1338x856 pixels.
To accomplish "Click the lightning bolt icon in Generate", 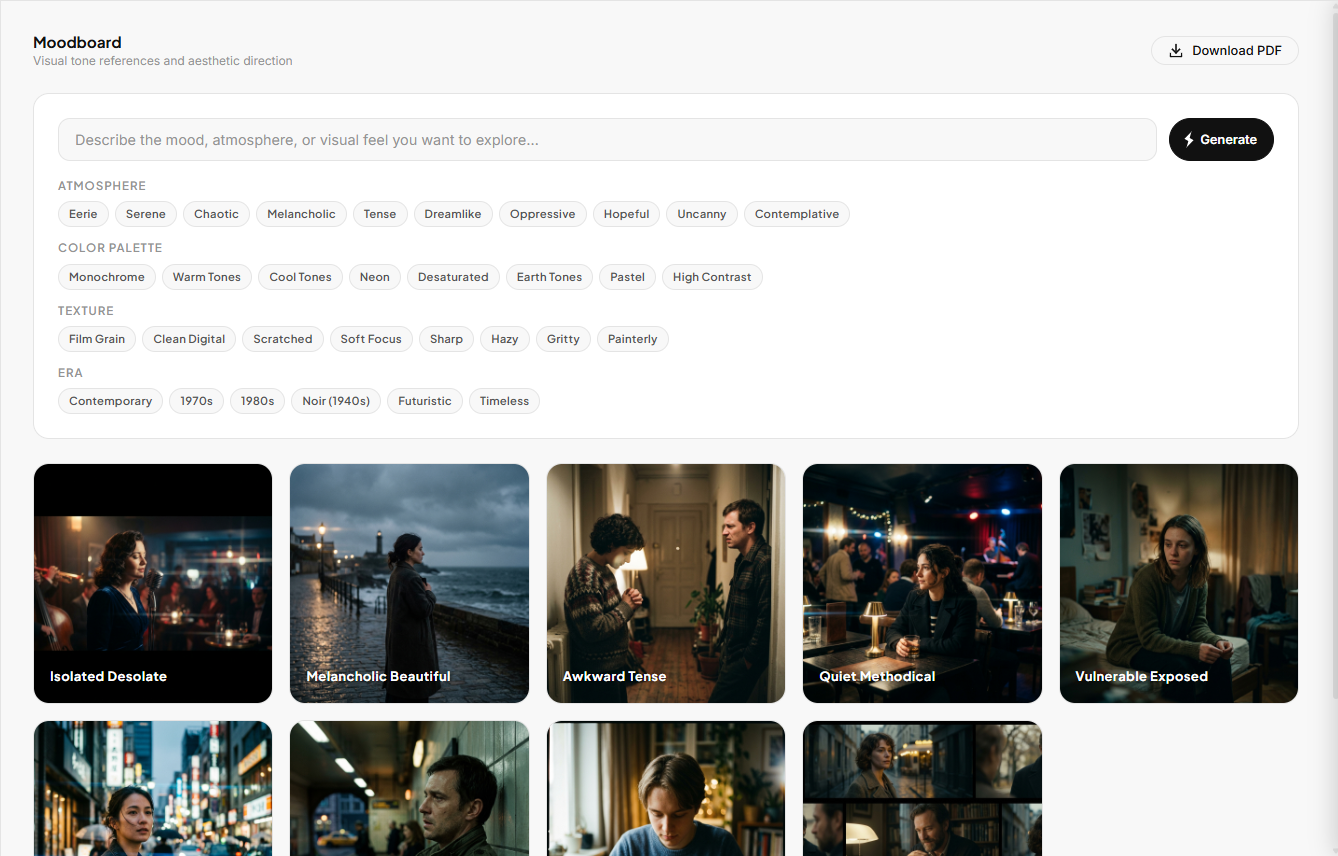I will point(1189,140).
